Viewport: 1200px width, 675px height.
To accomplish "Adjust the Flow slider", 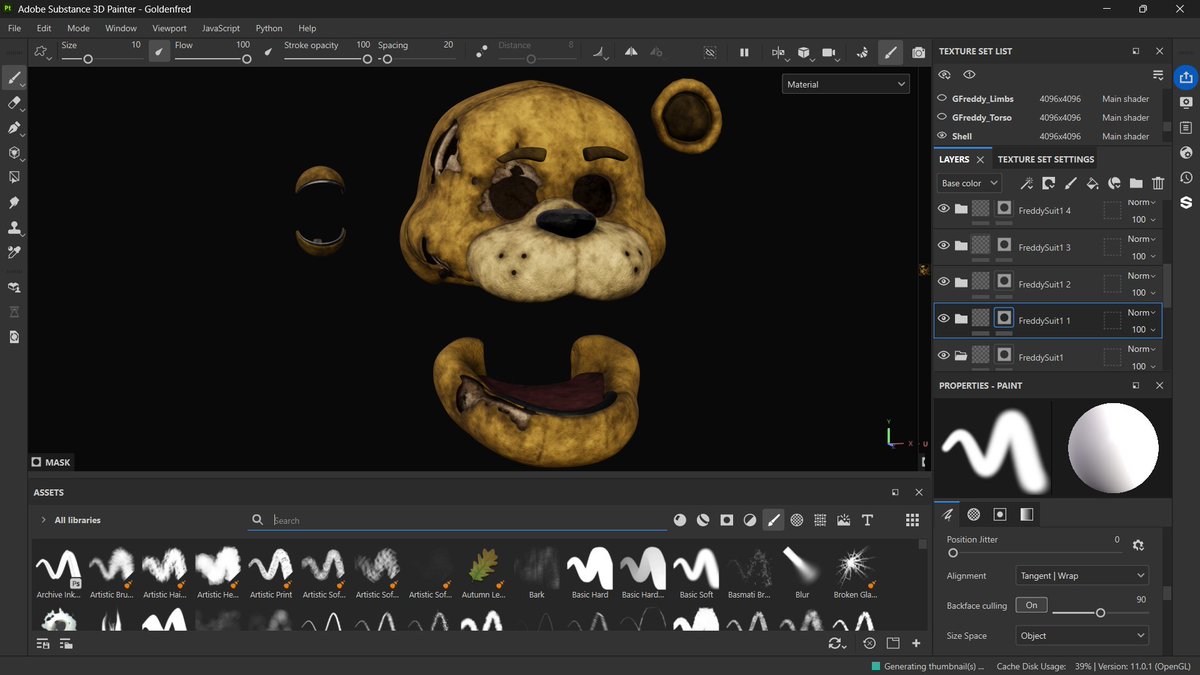I will click(212, 59).
